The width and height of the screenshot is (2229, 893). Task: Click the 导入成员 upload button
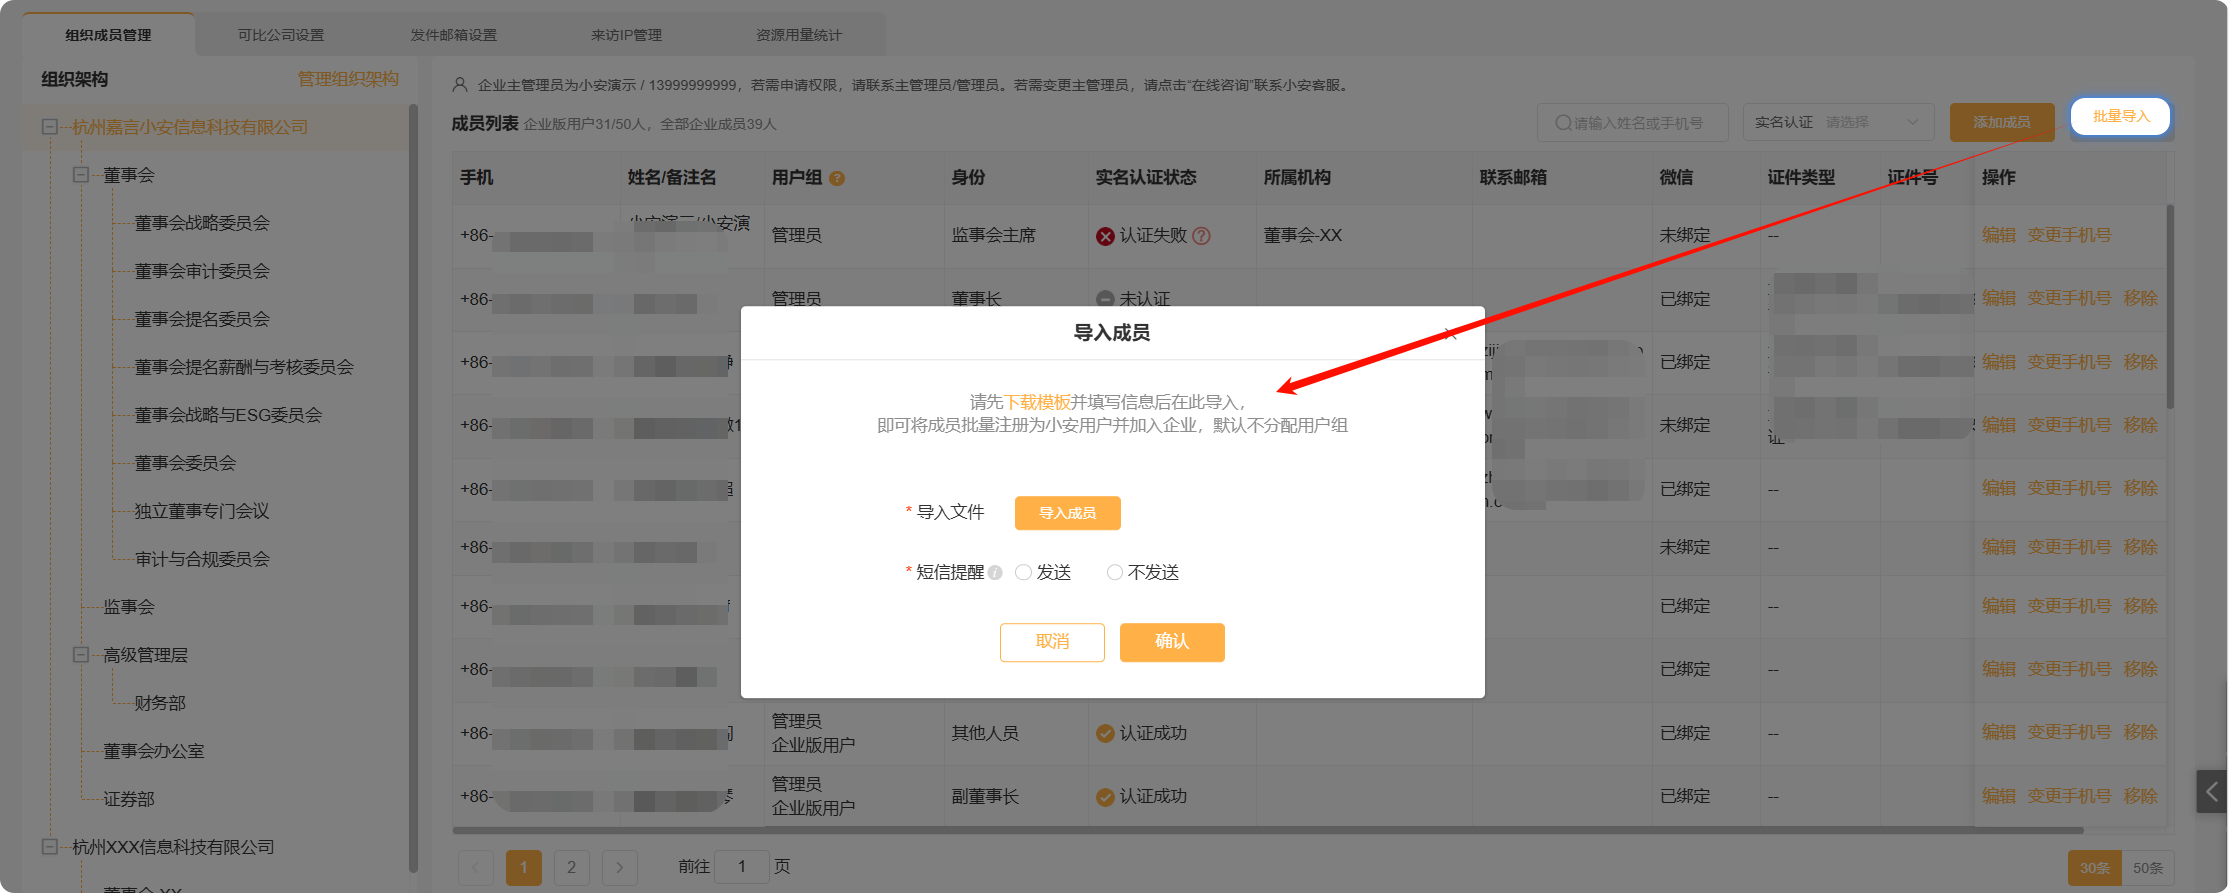[x=1067, y=513]
